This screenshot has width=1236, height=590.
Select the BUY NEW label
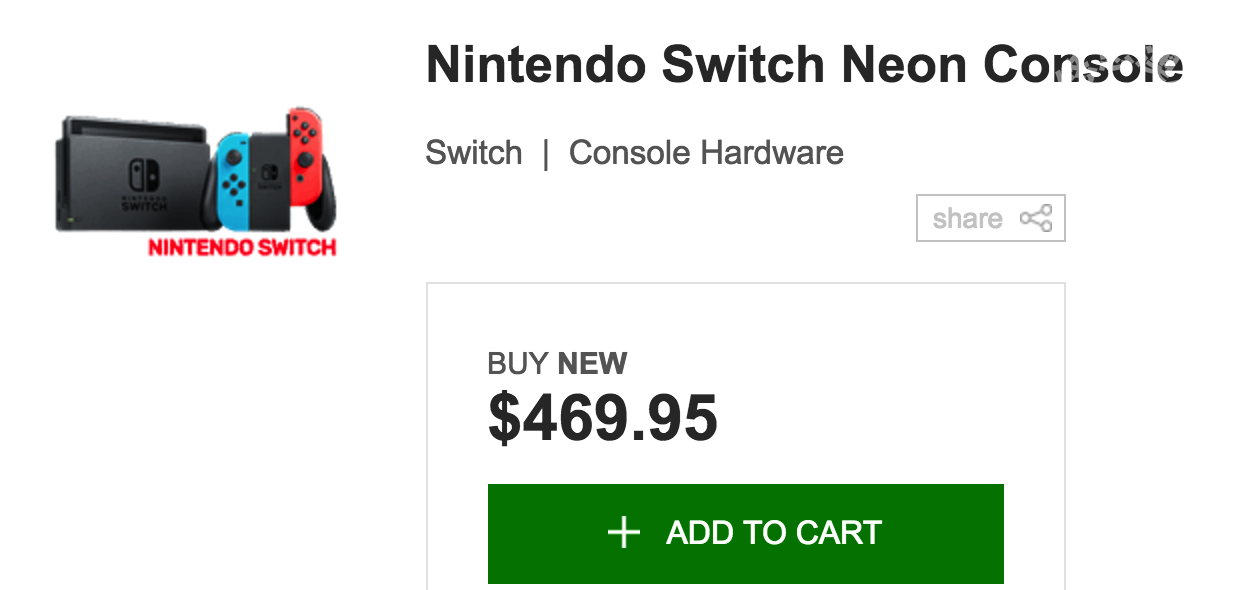coord(557,363)
